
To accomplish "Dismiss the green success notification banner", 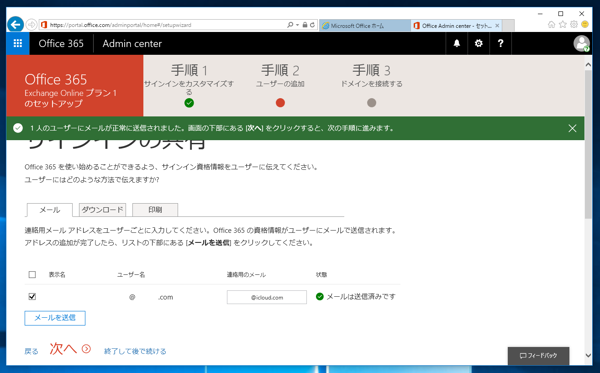I will [x=572, y=128].
